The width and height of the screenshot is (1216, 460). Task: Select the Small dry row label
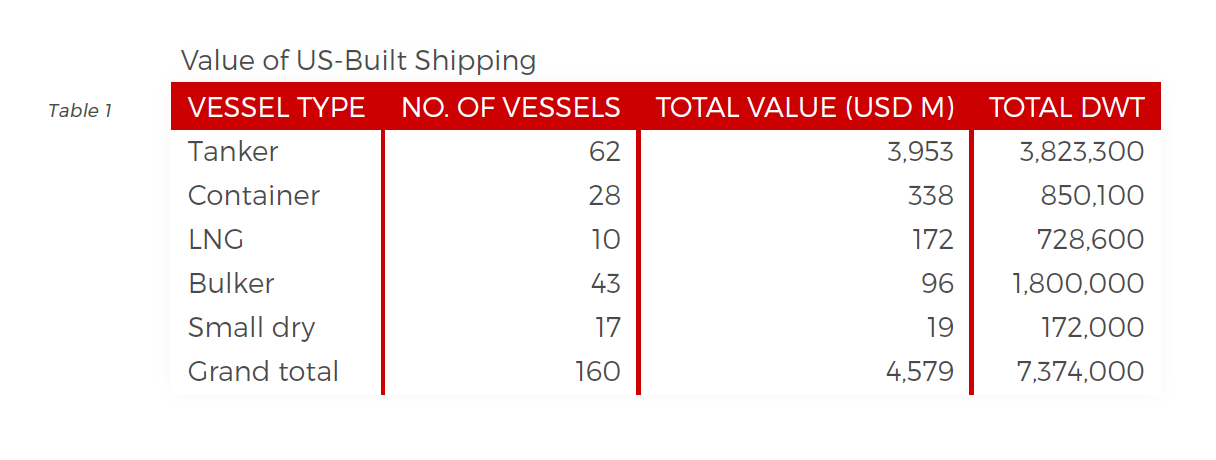point(252,328)
